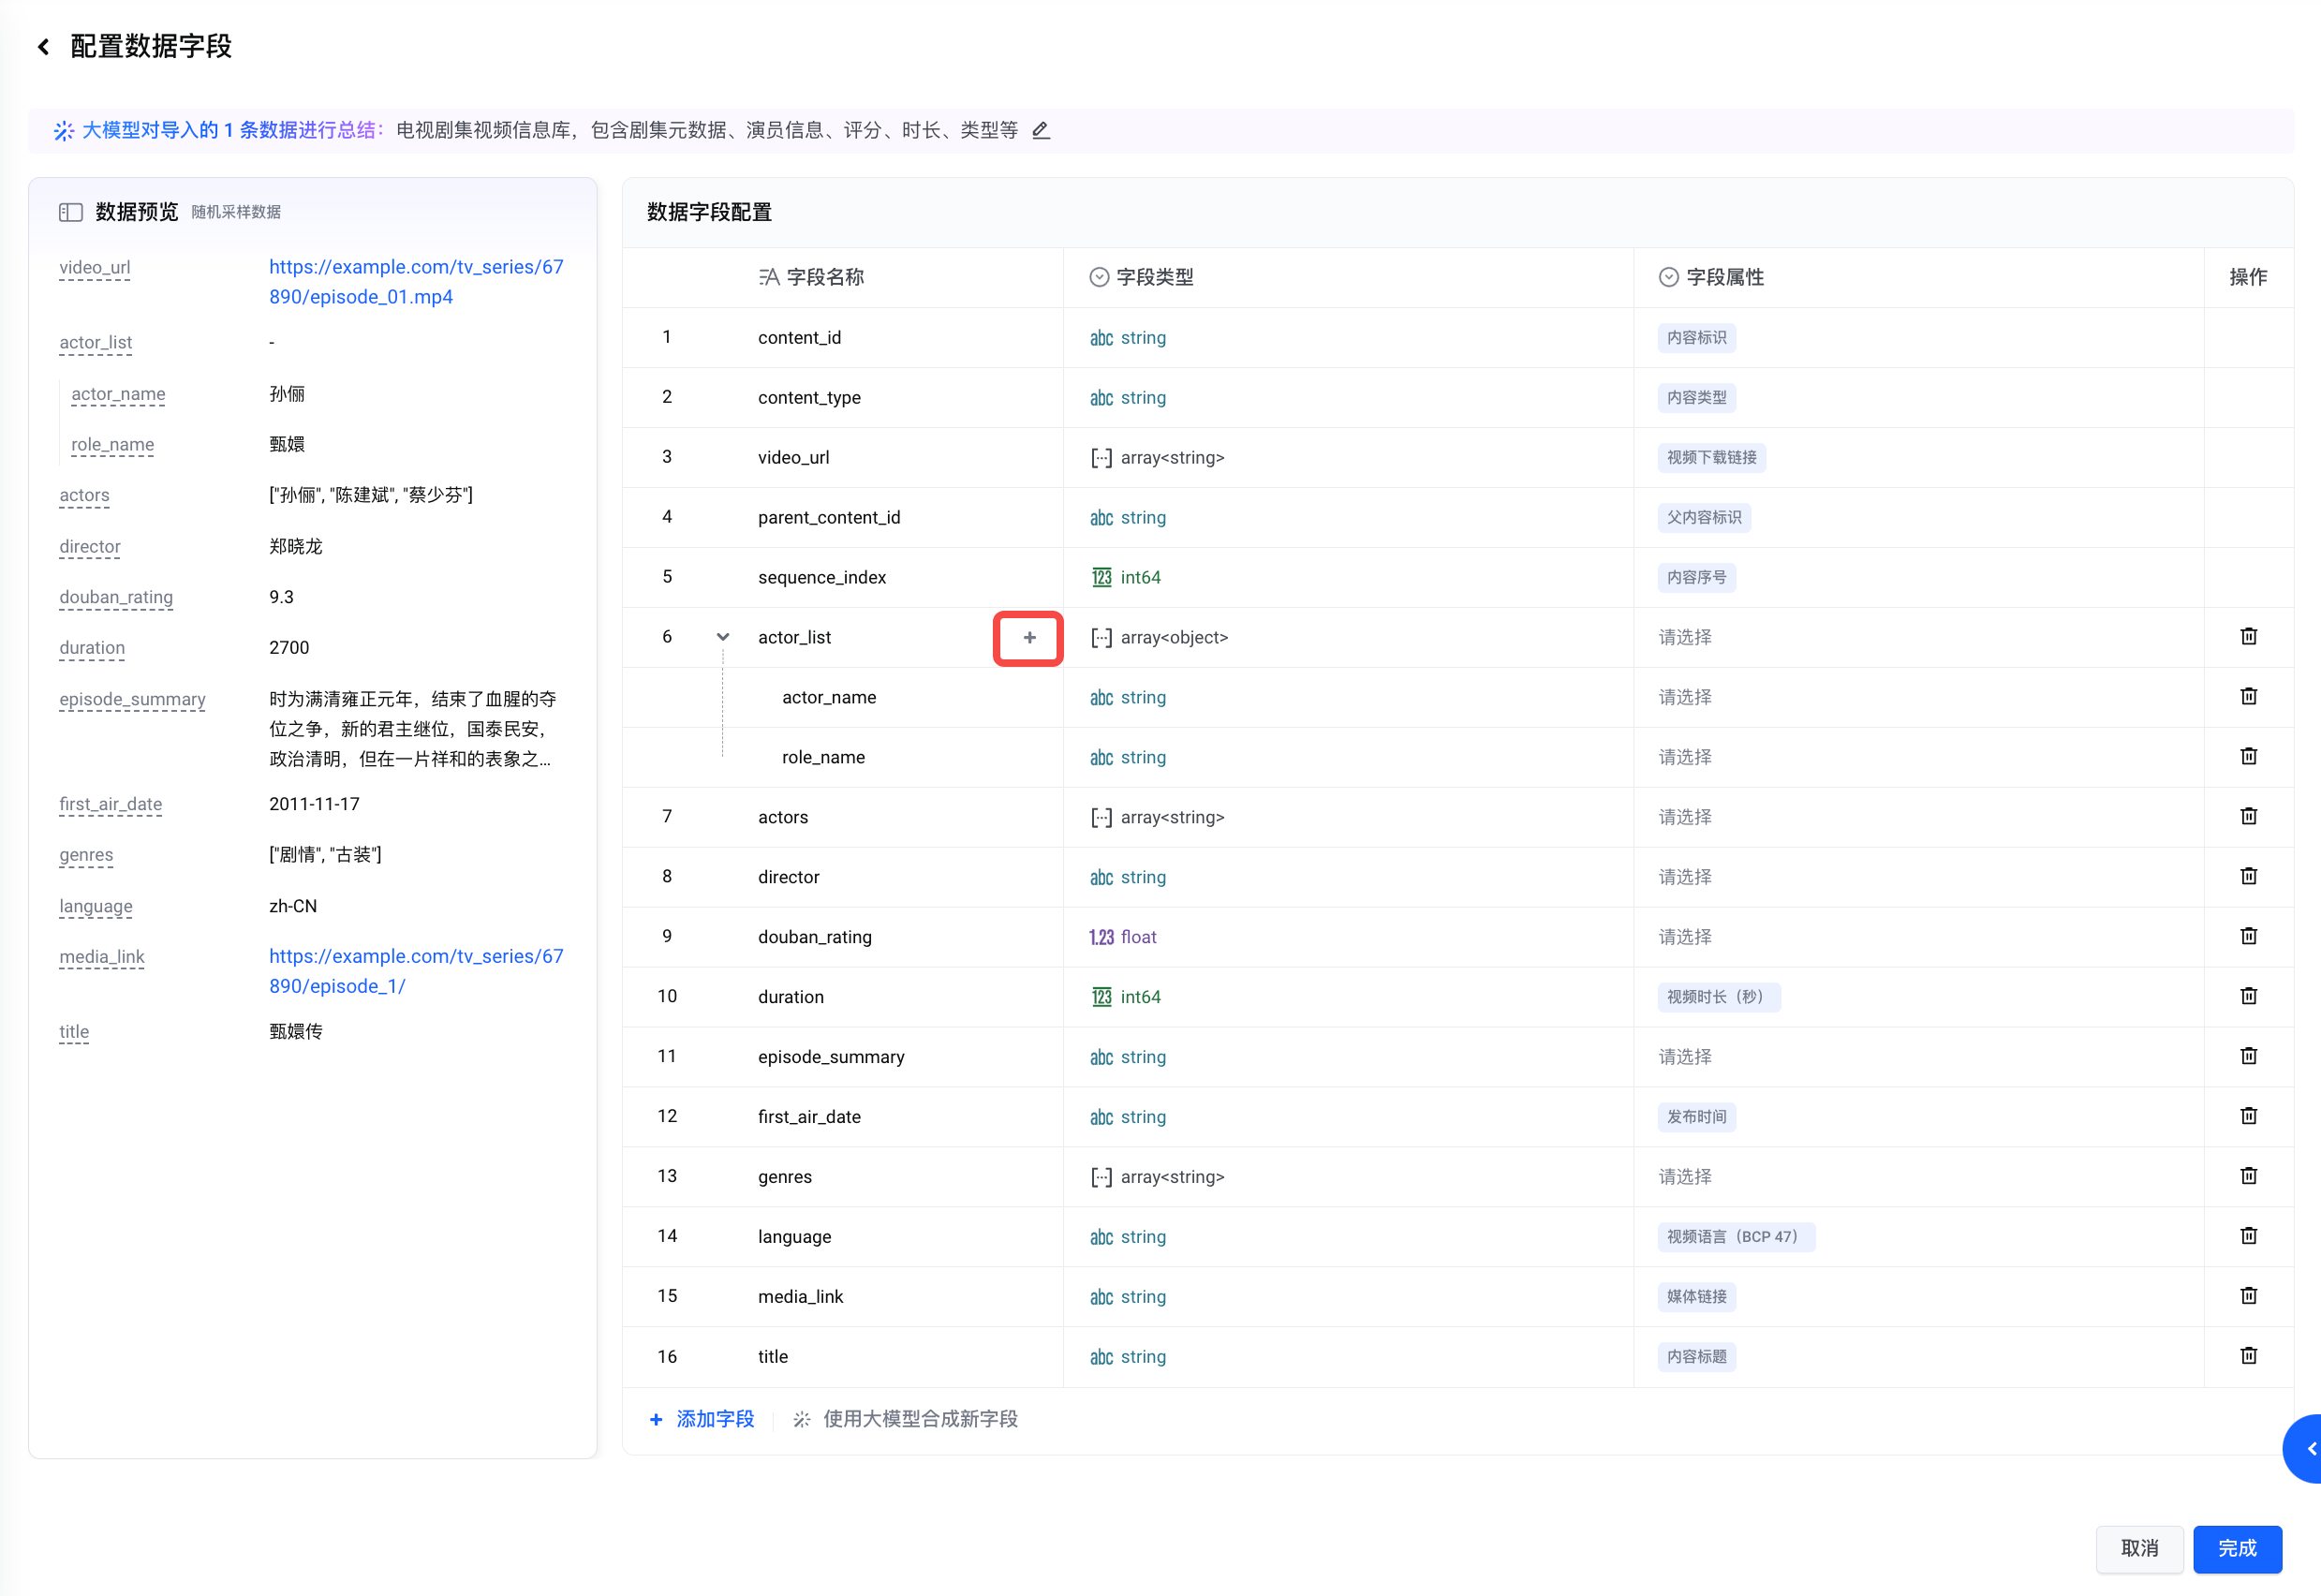2321x1596 pixels.
Task: Delete the douban_rating field
Action: [2248, 936]
